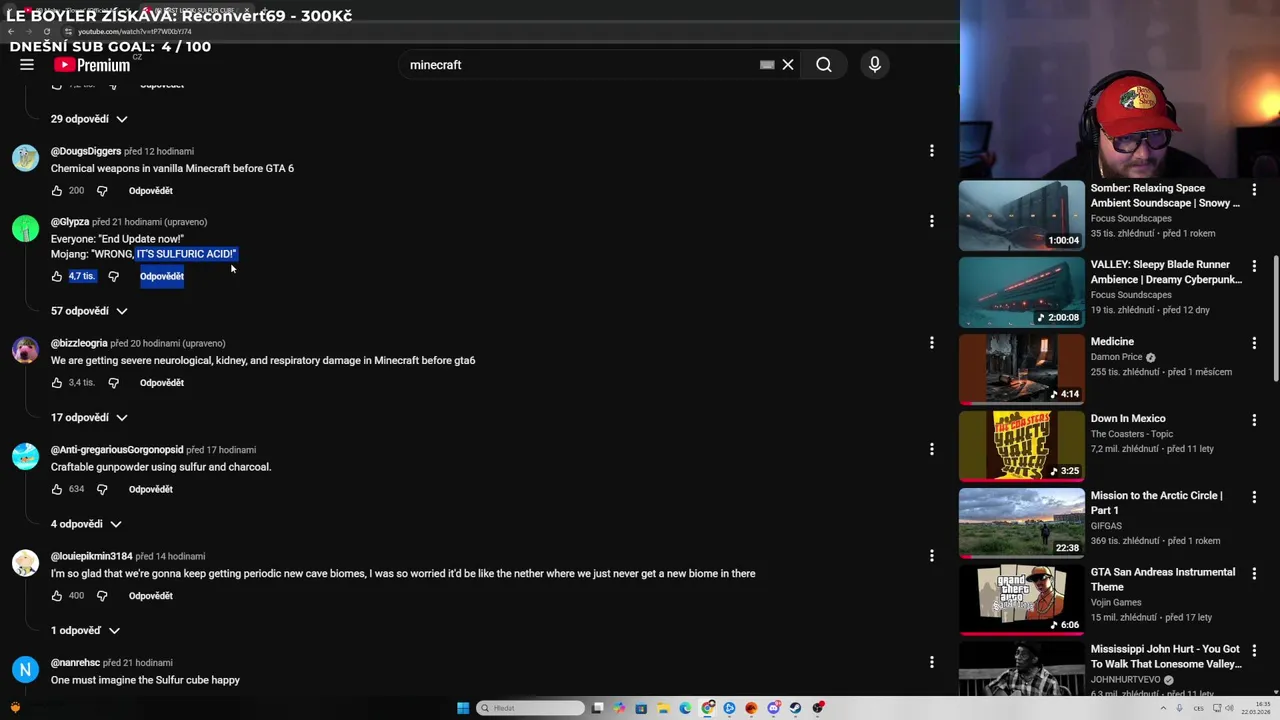Open options menu for nanrehsc comment
This screenshot has width=1280, height=720.
click(x=932, y=662)
